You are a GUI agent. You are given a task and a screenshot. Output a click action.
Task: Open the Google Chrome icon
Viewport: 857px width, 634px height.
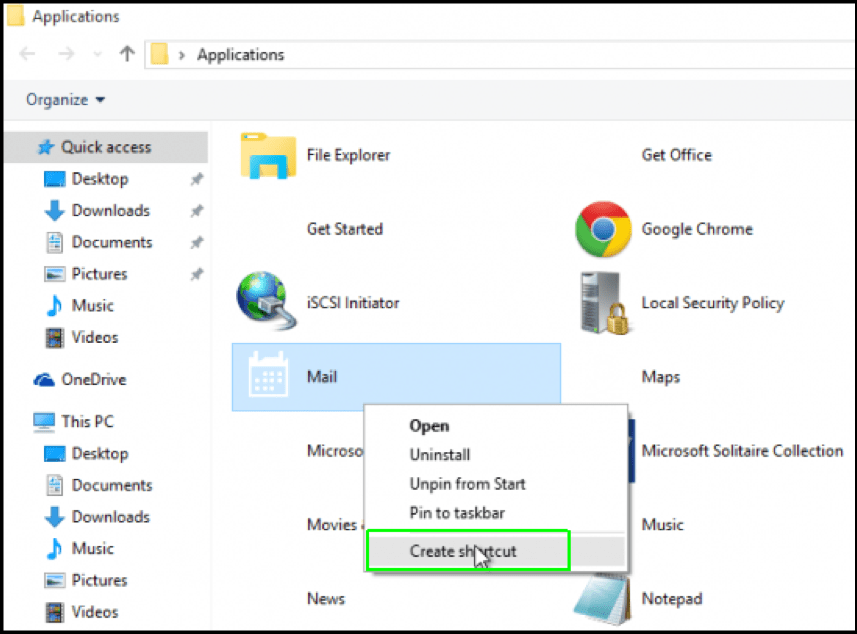[602, 230]
